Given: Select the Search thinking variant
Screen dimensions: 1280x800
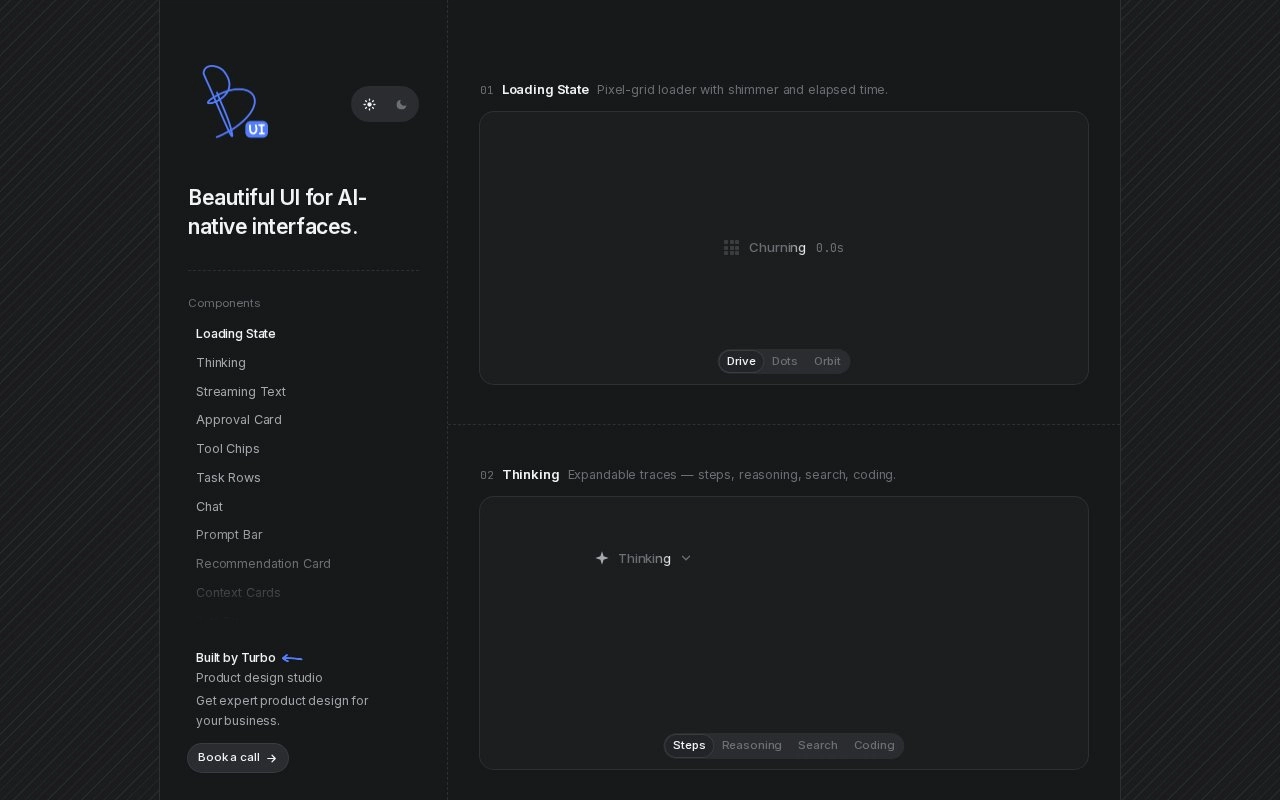Looking at the screenshot, I should coord(818,746).
